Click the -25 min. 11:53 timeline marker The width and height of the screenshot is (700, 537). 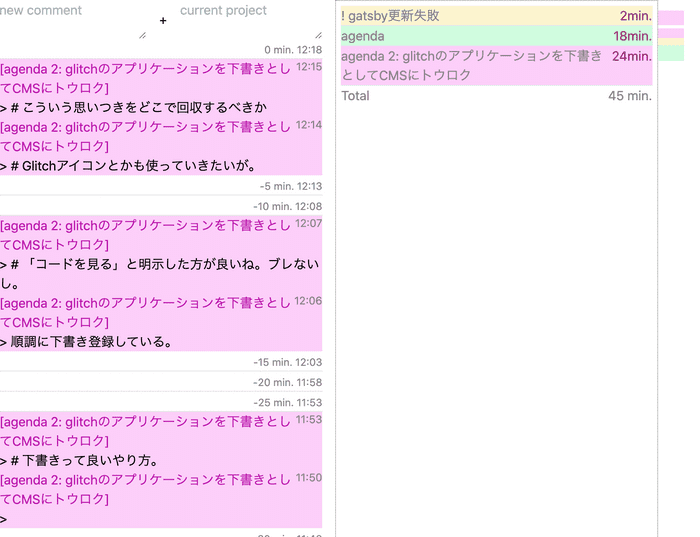287,402
